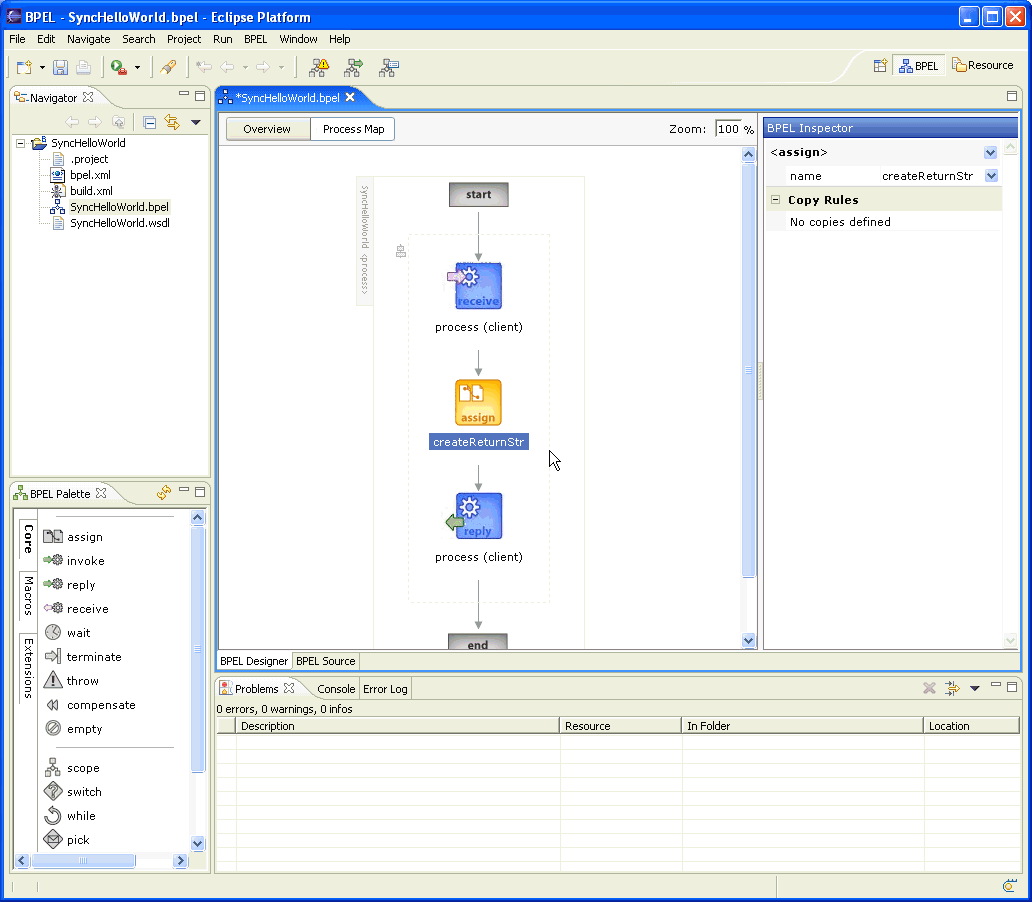Open the Navigator view menu arrow
This screenshot has width=1032, height=902.
click(x=195, y=122)
